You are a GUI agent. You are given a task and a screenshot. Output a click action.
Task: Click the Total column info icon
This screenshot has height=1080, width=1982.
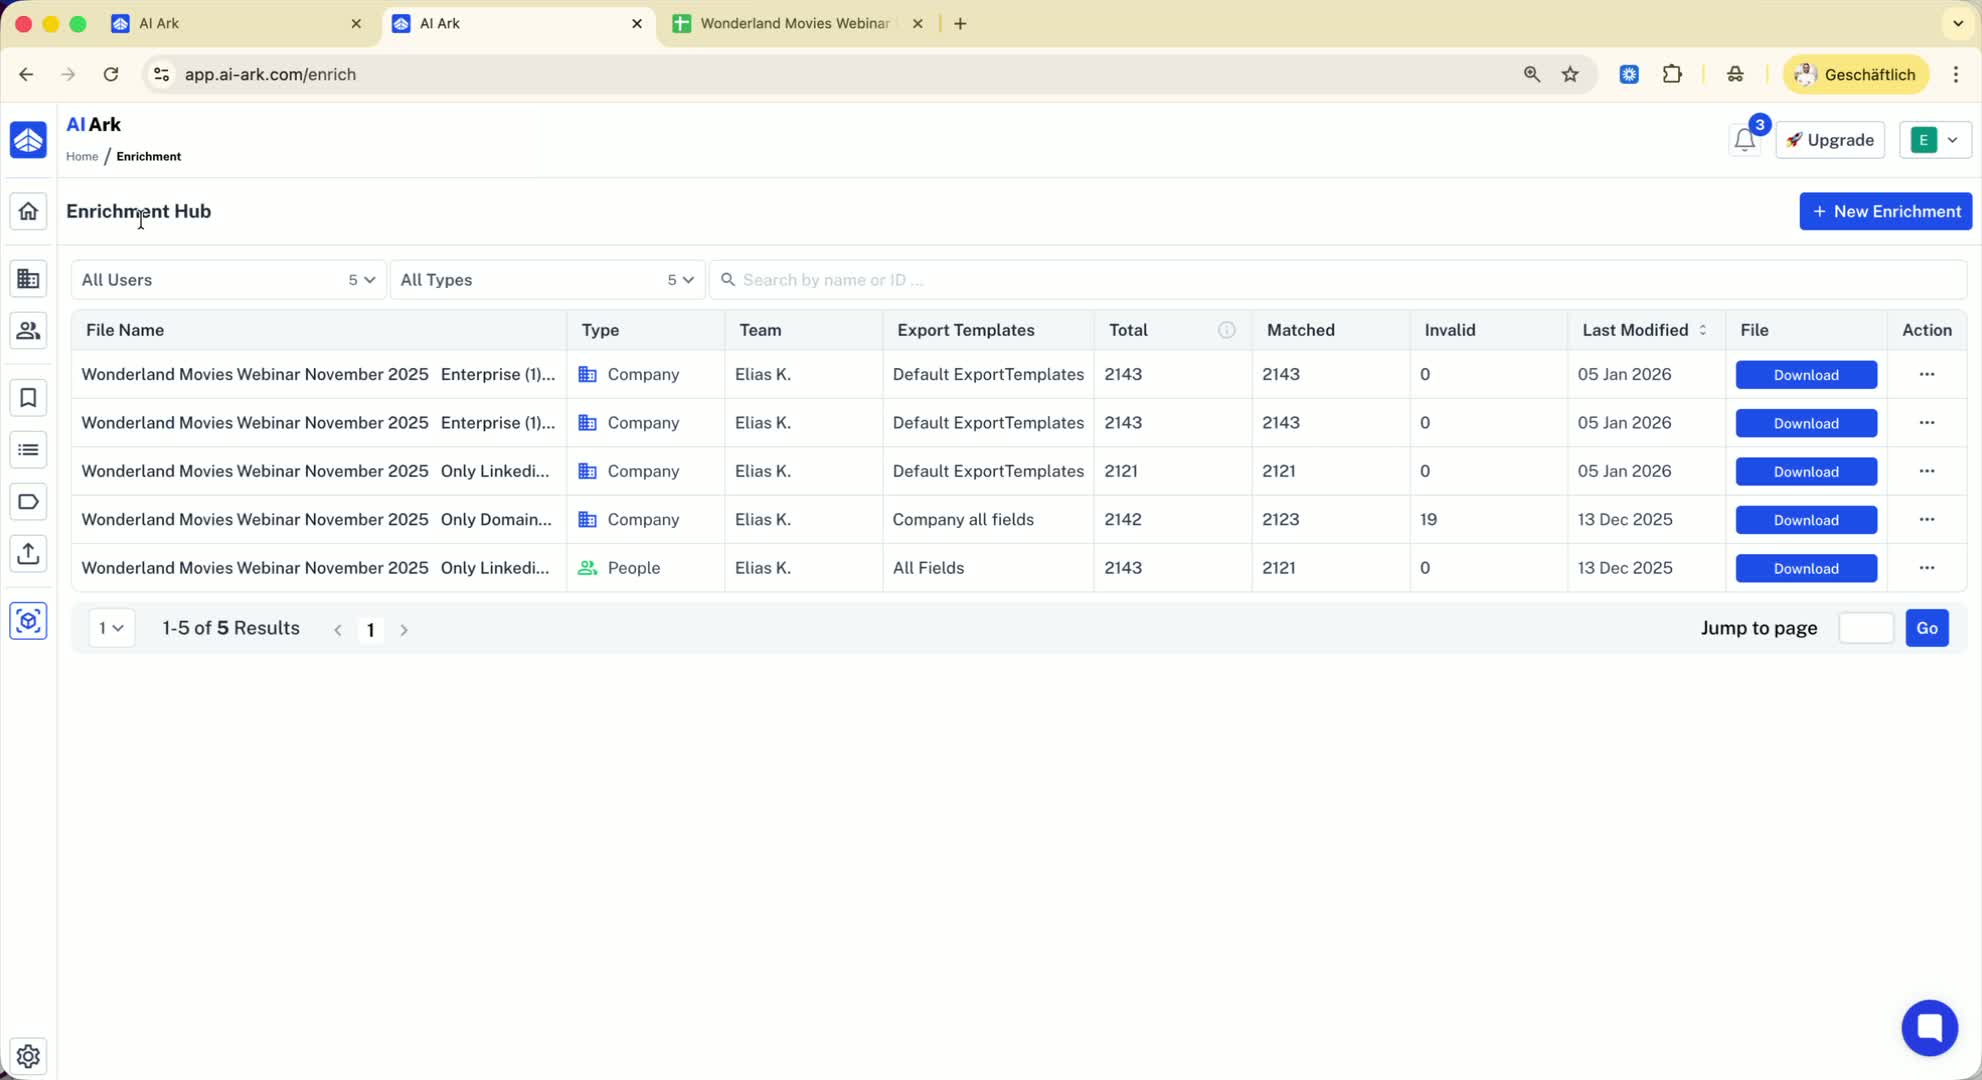point(1226,330)
